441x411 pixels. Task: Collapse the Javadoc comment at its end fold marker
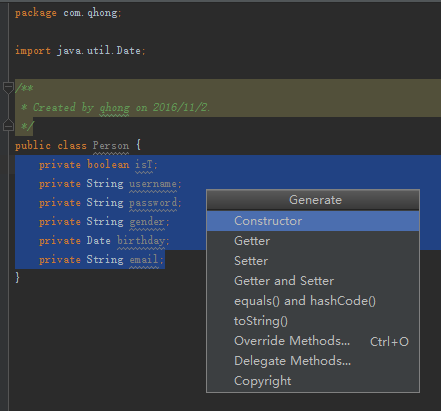[8, 126]
